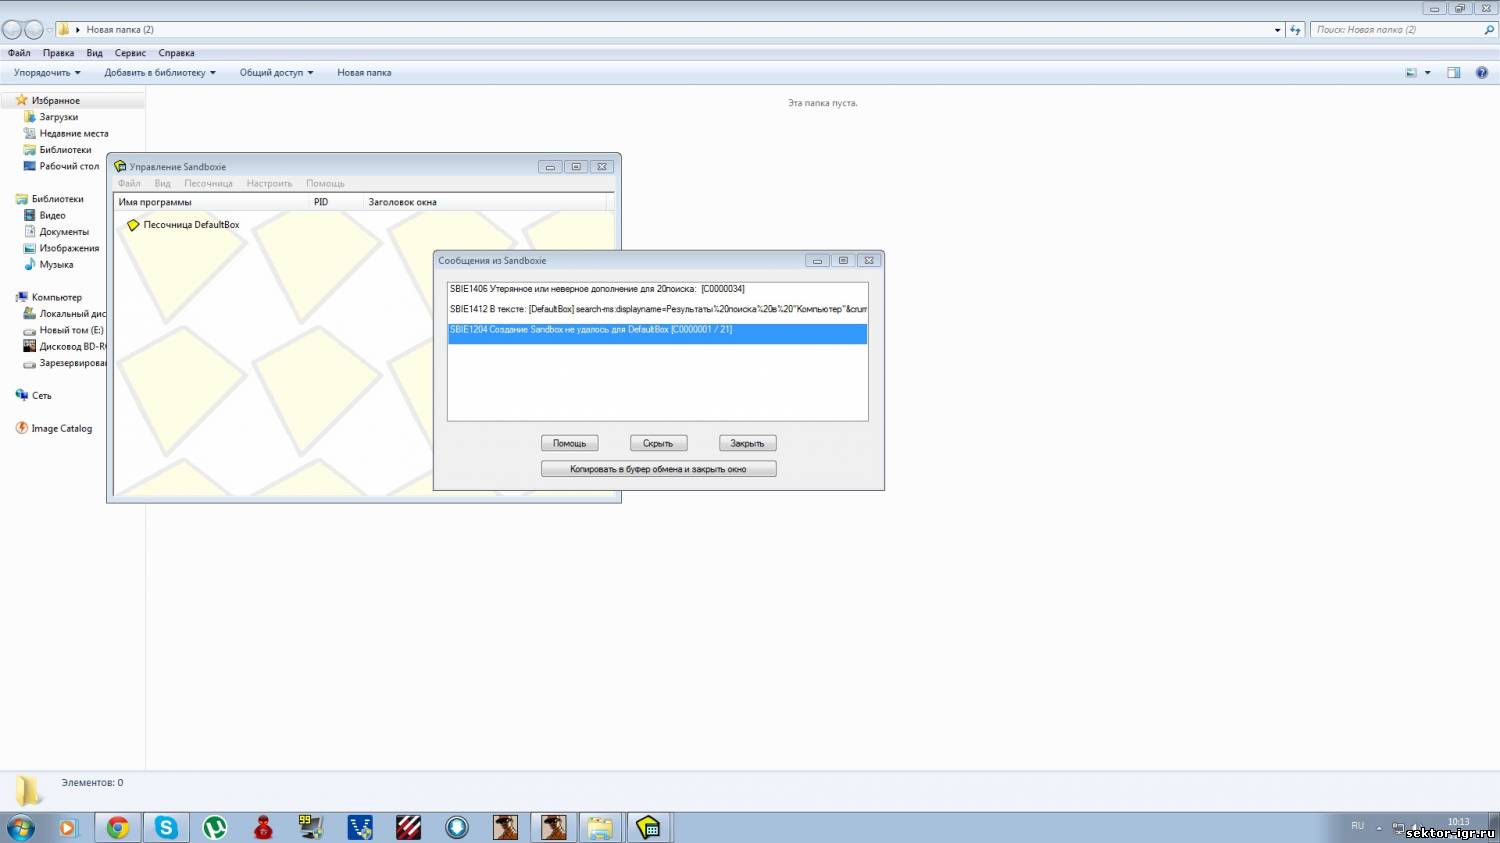Viewport: 1500px width, 843px height.
Task: Click the Explorer Back navigation arrow
Action: point(12,30)
